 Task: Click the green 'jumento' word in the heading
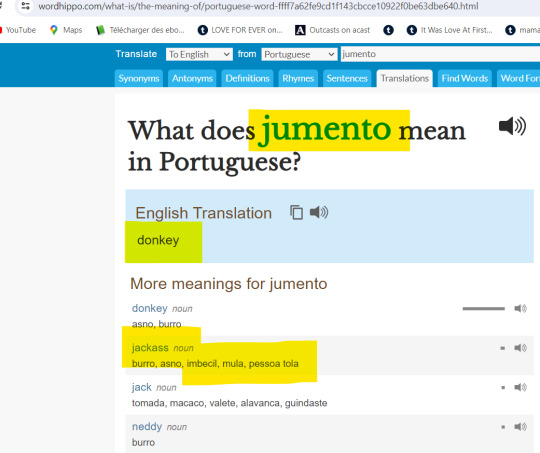click(x=326, y=129)
